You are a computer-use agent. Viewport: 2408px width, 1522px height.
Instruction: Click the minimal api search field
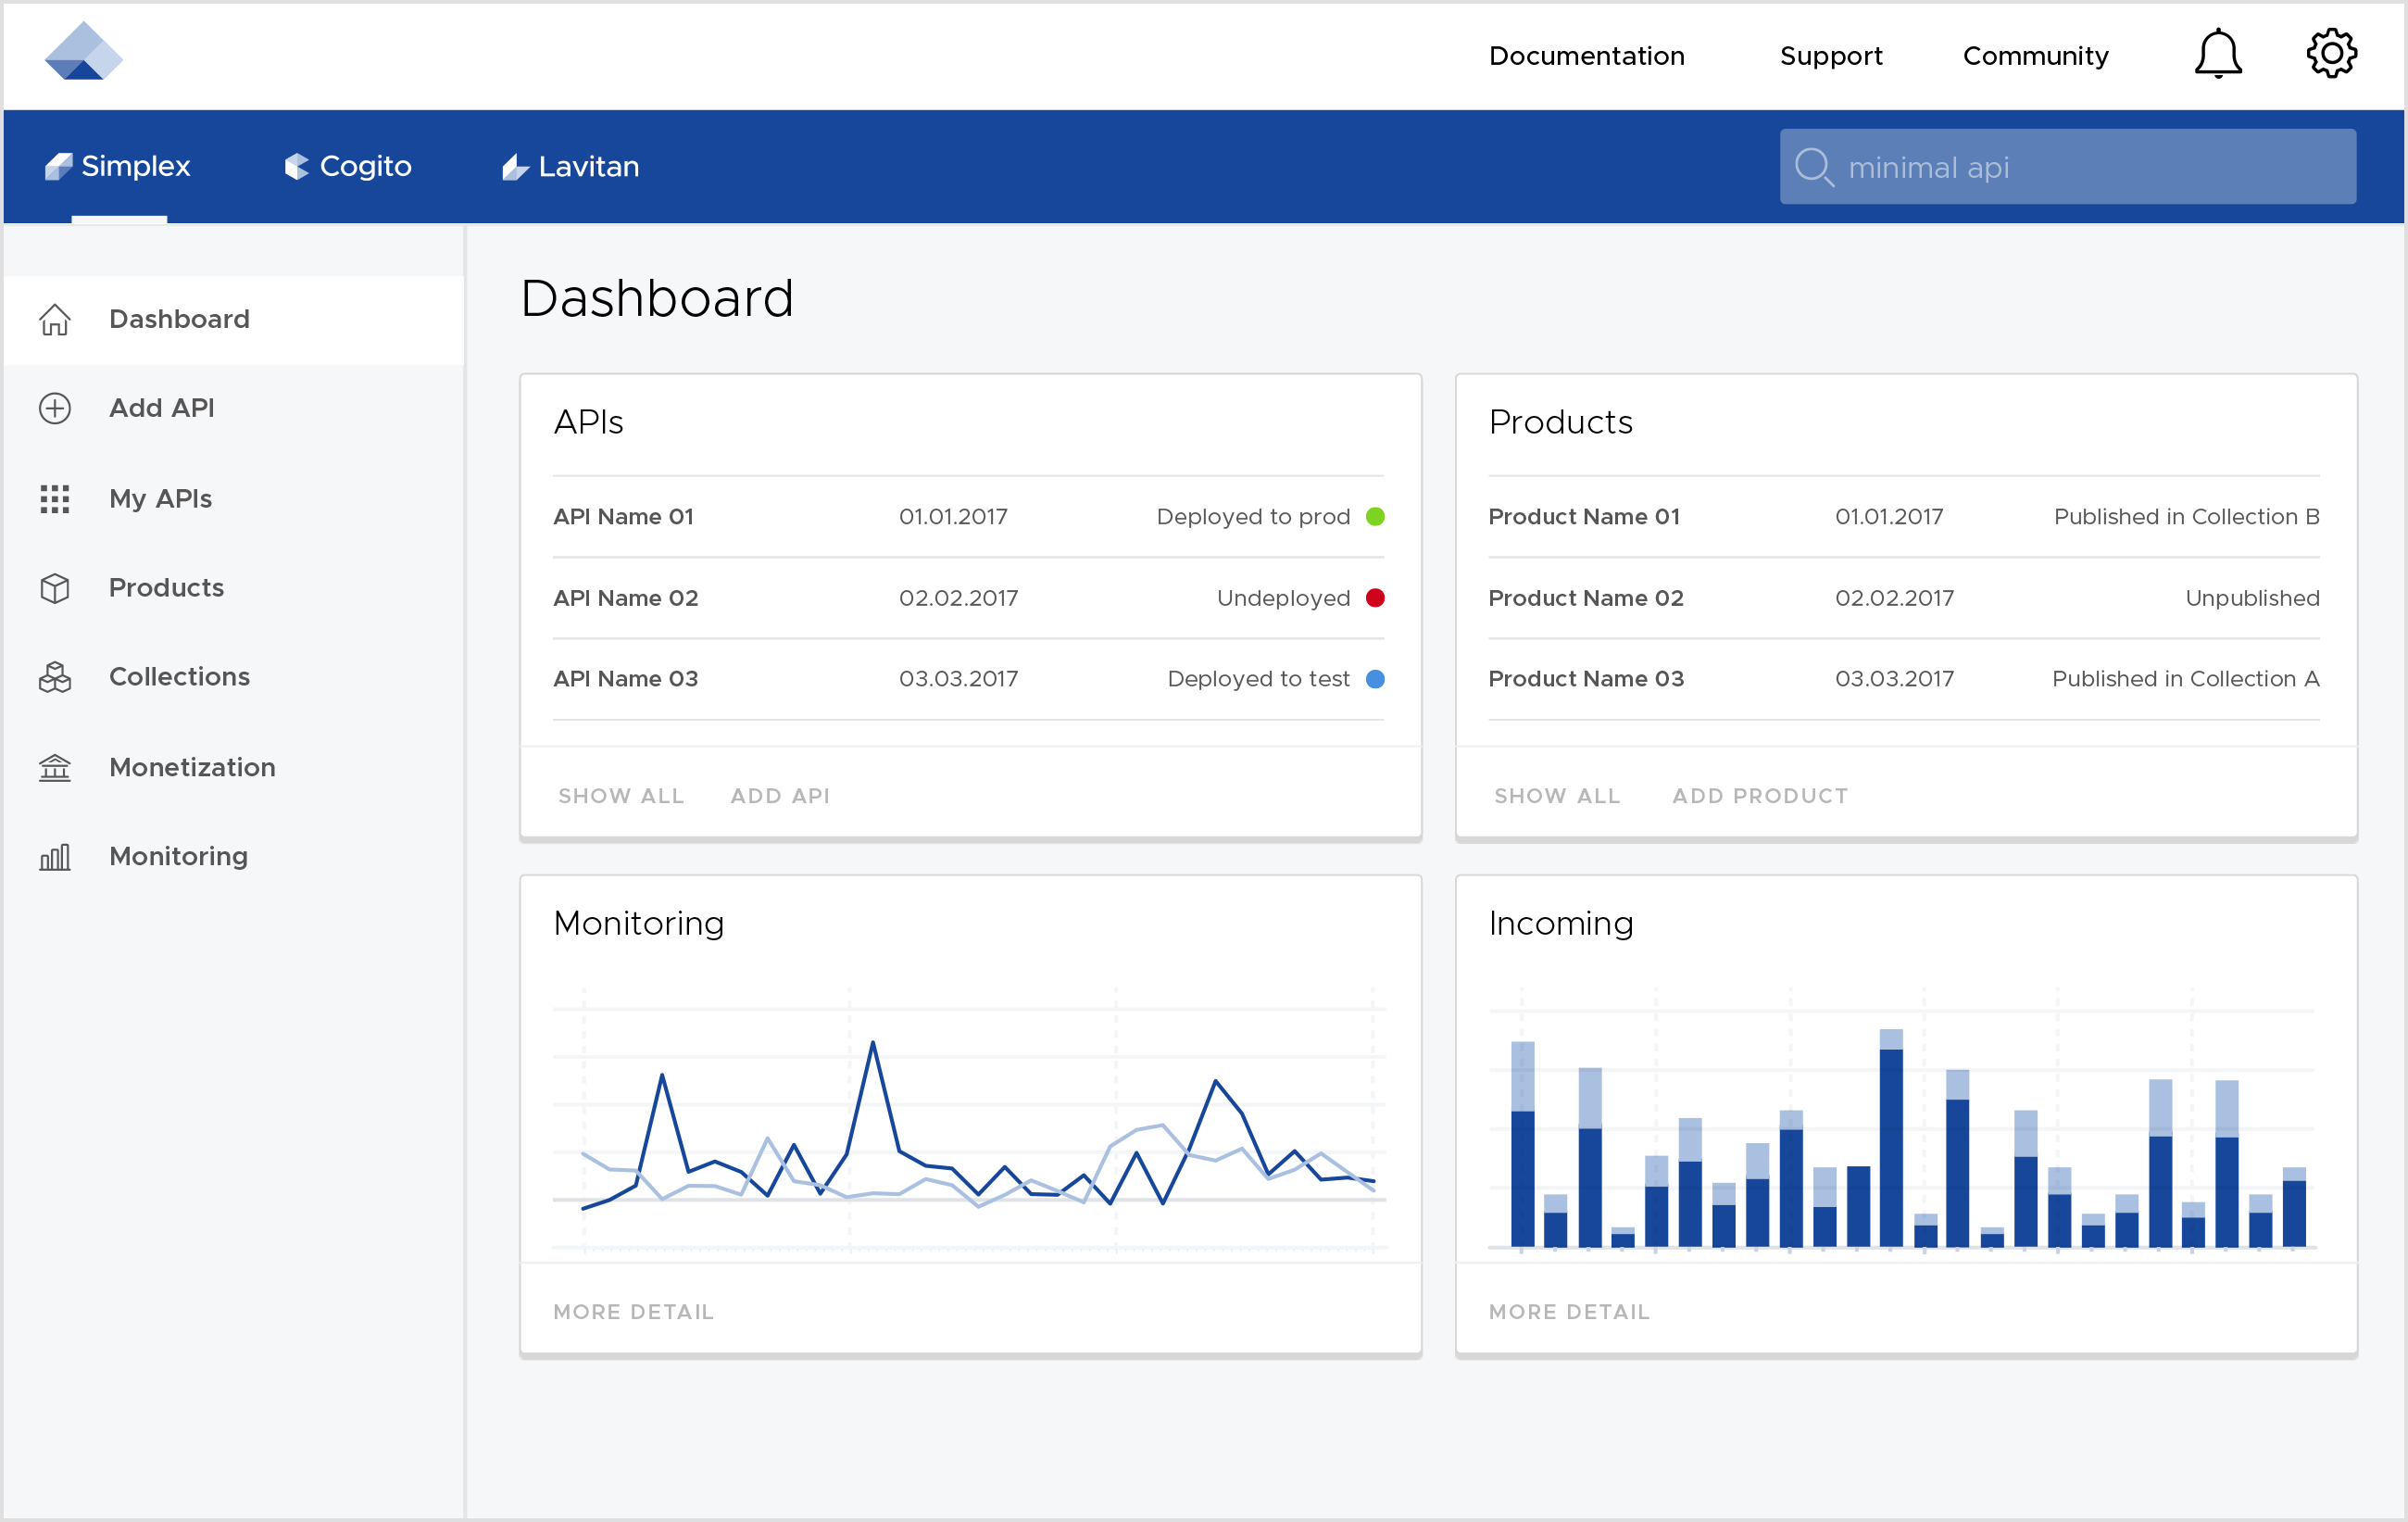(x=2067, y=167)
